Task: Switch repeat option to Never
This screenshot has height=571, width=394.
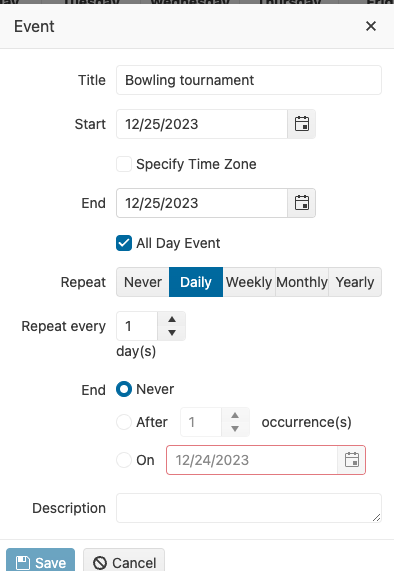Action: 143,282
